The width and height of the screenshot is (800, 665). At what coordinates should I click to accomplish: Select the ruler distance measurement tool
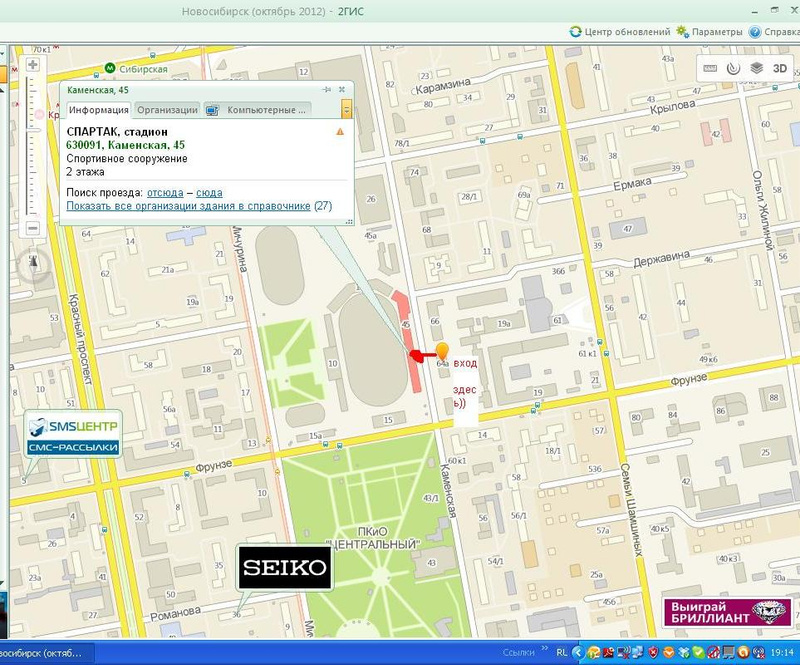[711, 67]
